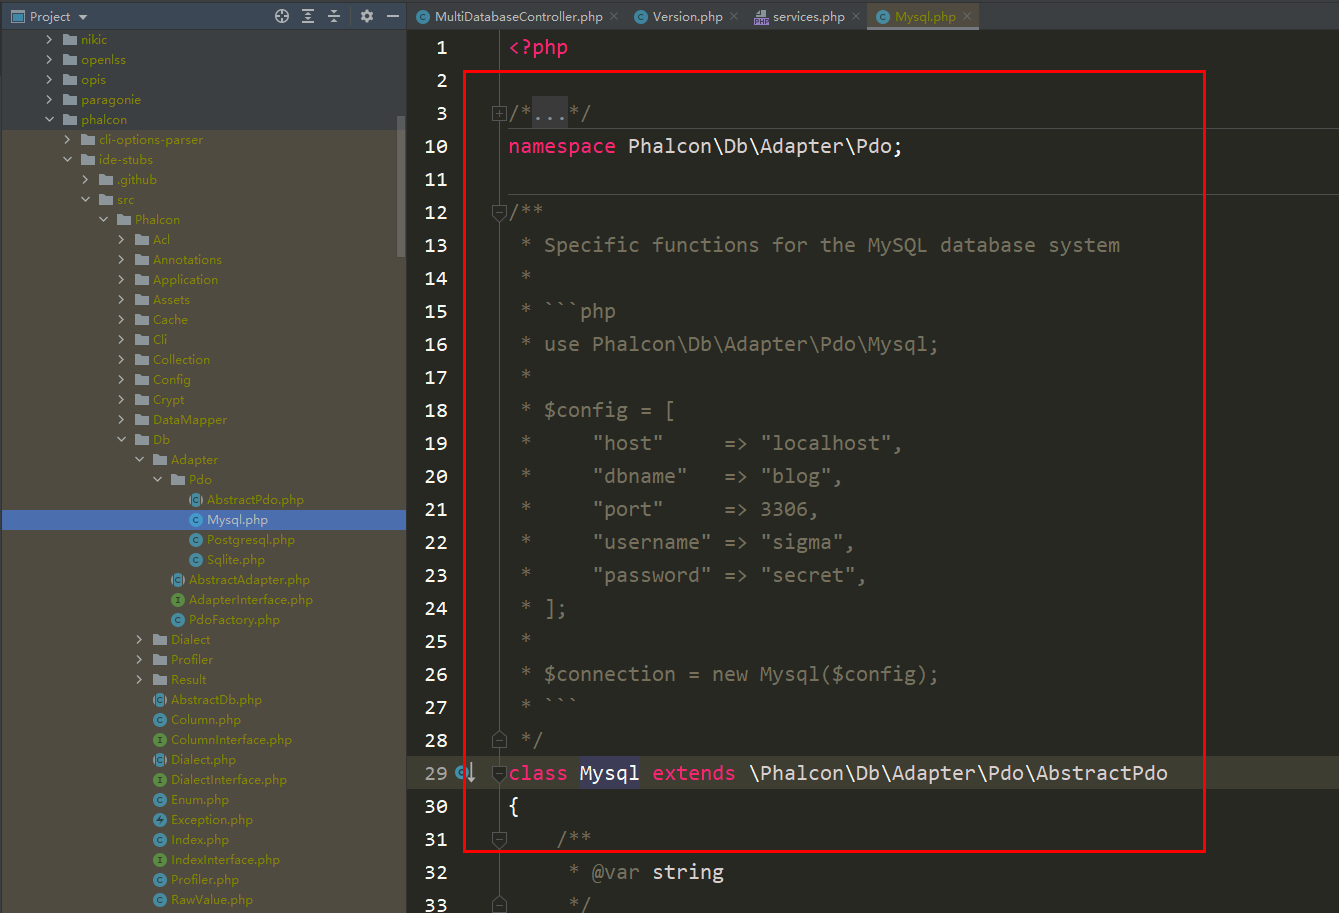Collapse the src folder
The height and width of the screenshot is (913, 1339).
86,200
